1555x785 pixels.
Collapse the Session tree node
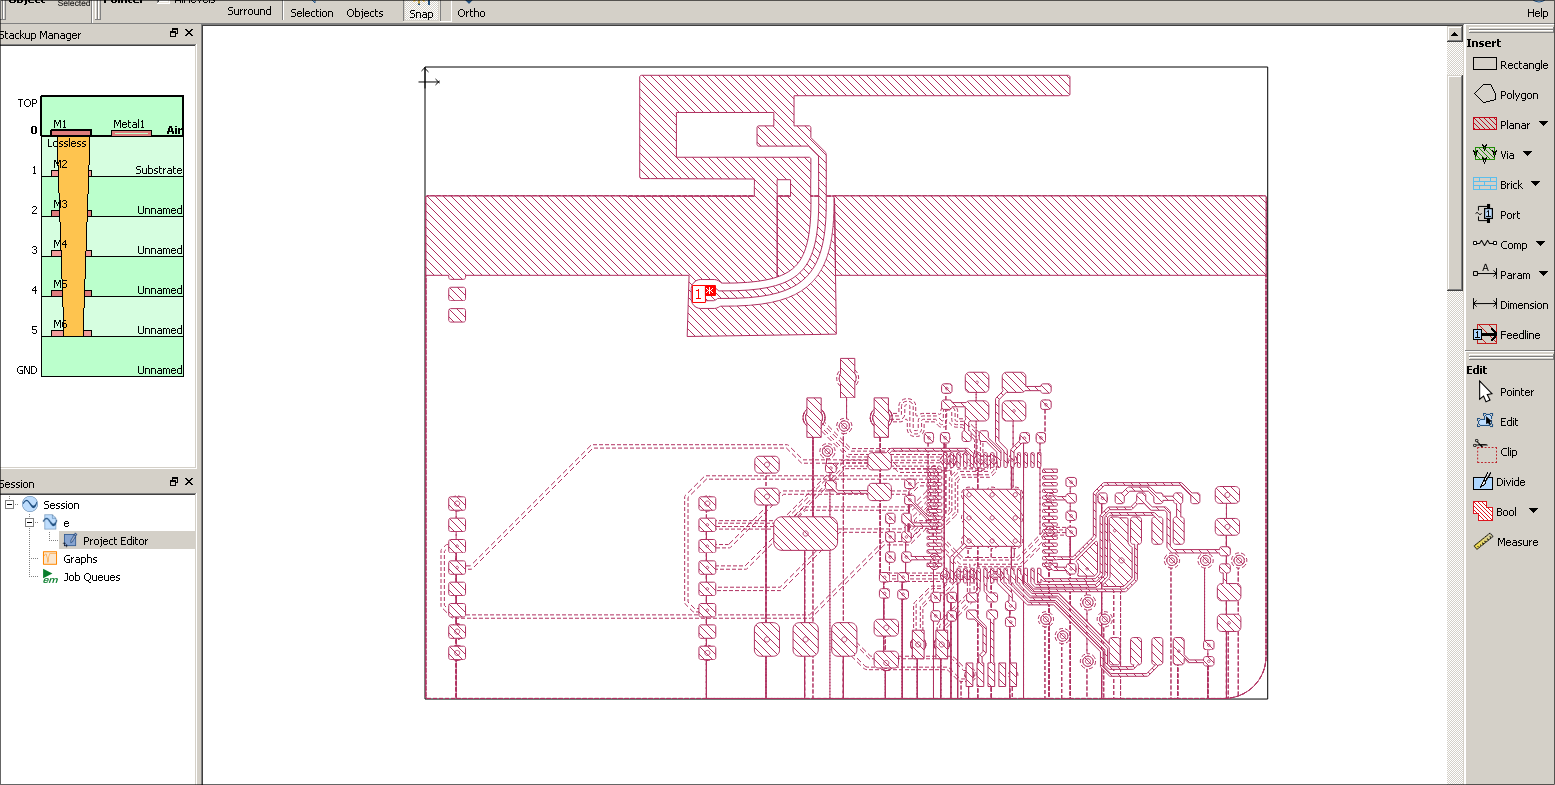click(10, 505)
